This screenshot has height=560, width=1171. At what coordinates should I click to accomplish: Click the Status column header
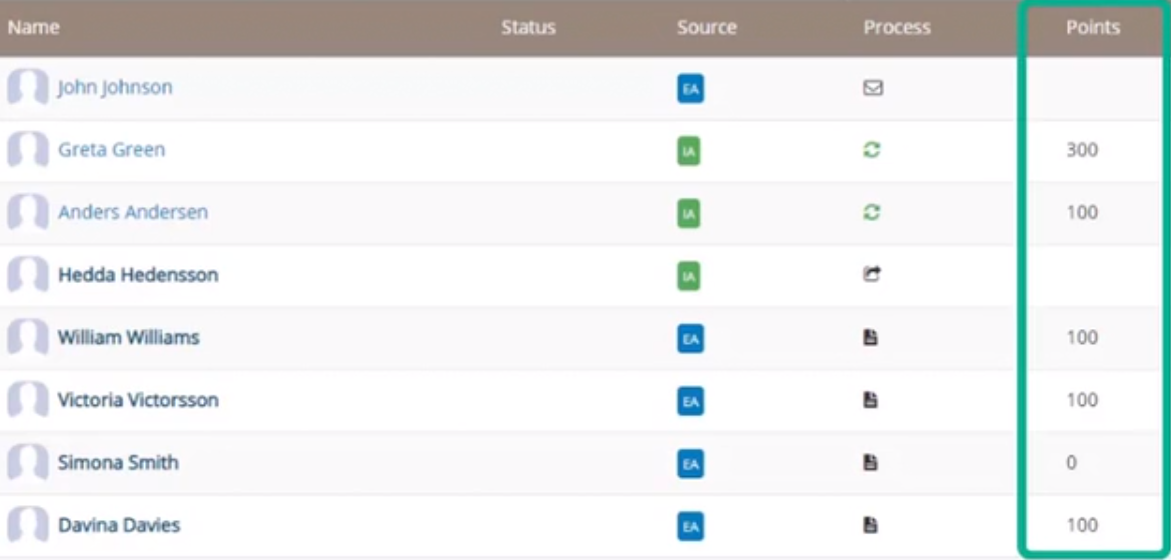point(528,28)
